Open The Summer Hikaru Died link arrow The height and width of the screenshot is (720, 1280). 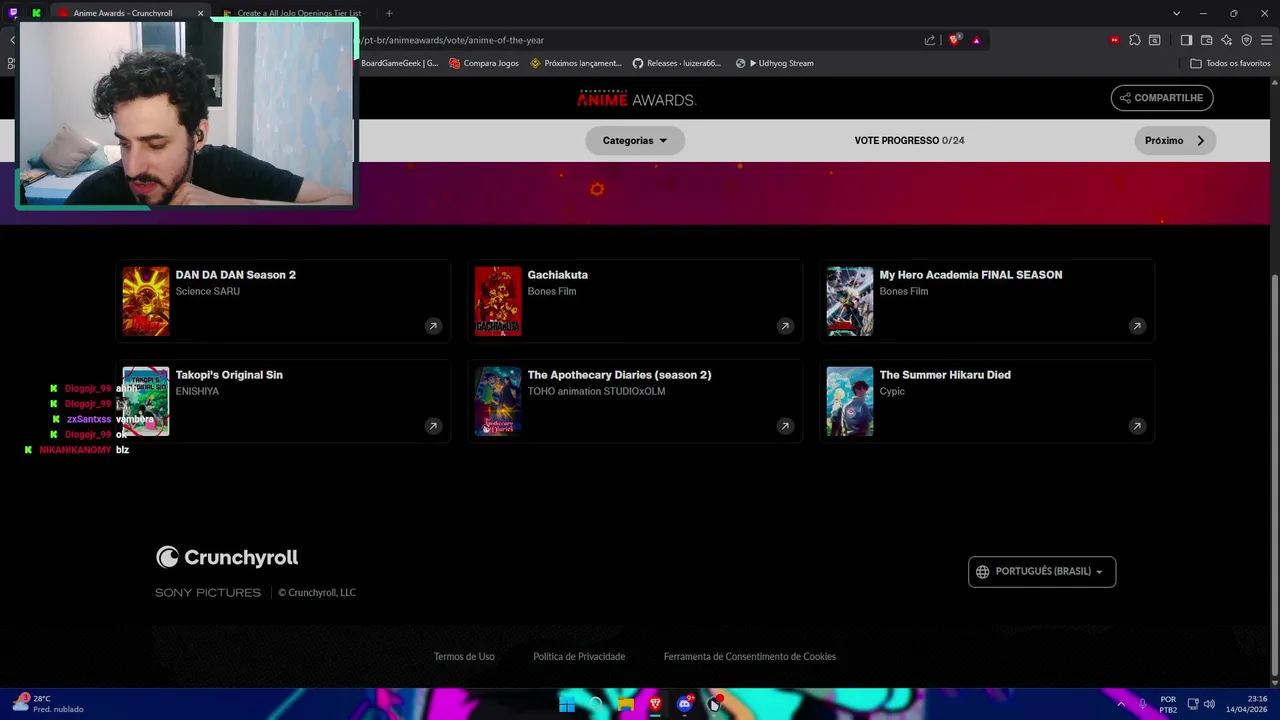click(1137, 426)
